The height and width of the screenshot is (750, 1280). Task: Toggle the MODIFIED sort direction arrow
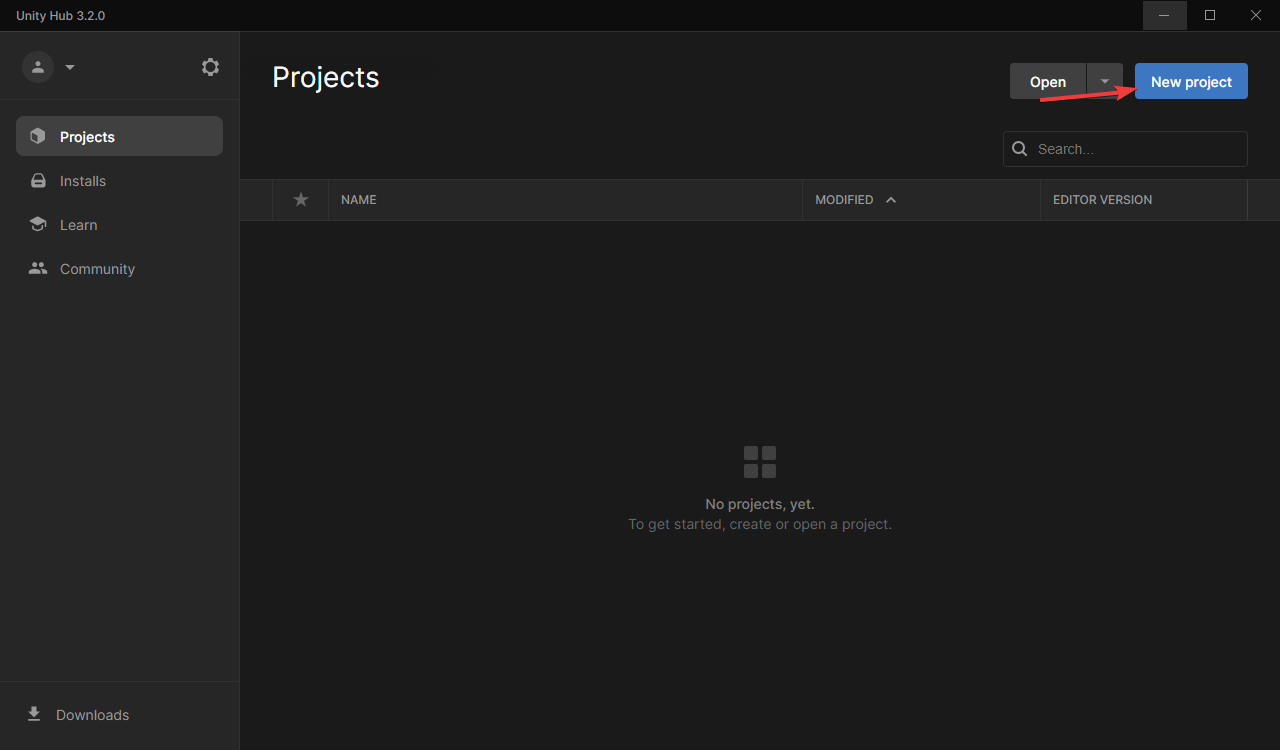891,200
